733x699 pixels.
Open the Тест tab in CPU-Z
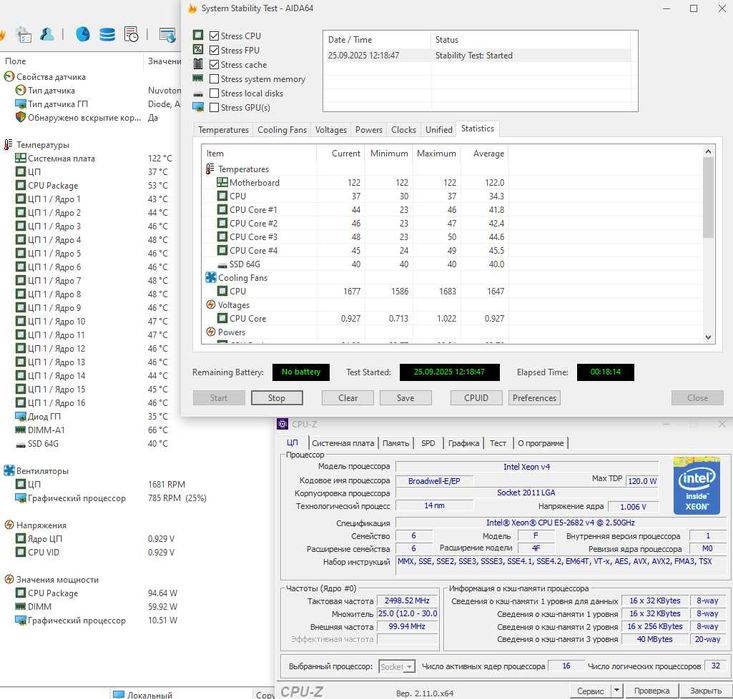(x=497, y=443)
